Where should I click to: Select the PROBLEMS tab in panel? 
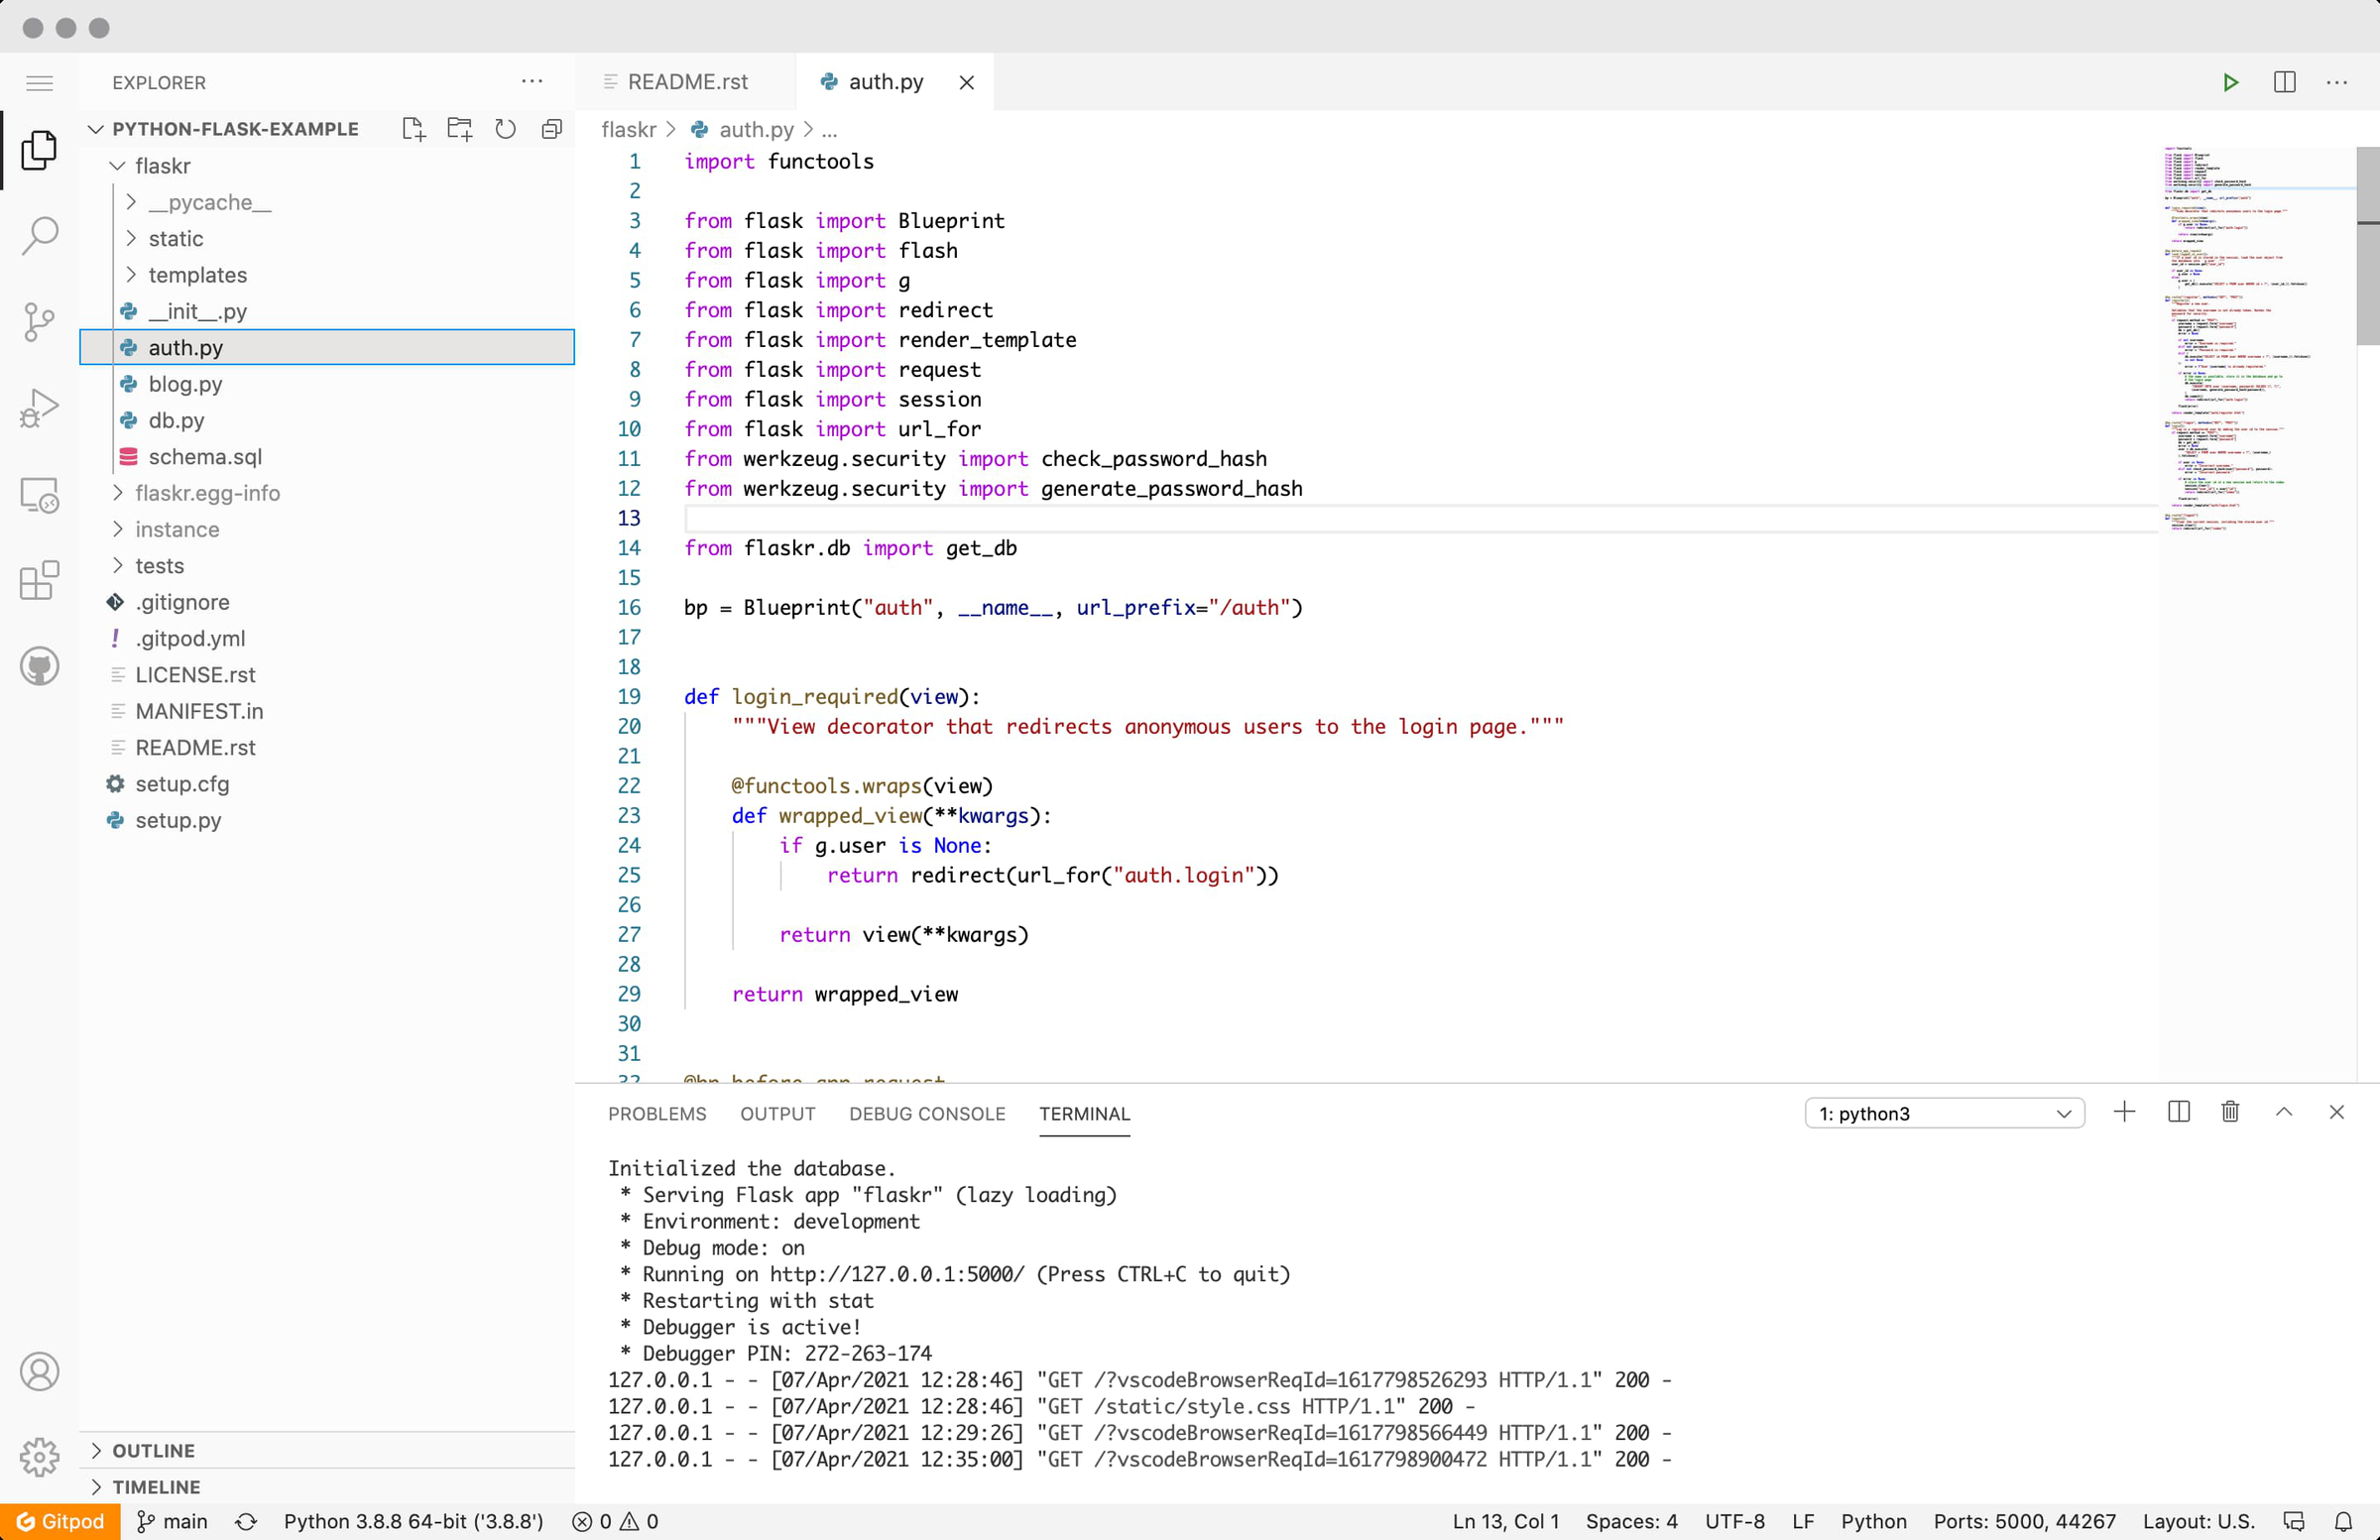pos(657,1114)
